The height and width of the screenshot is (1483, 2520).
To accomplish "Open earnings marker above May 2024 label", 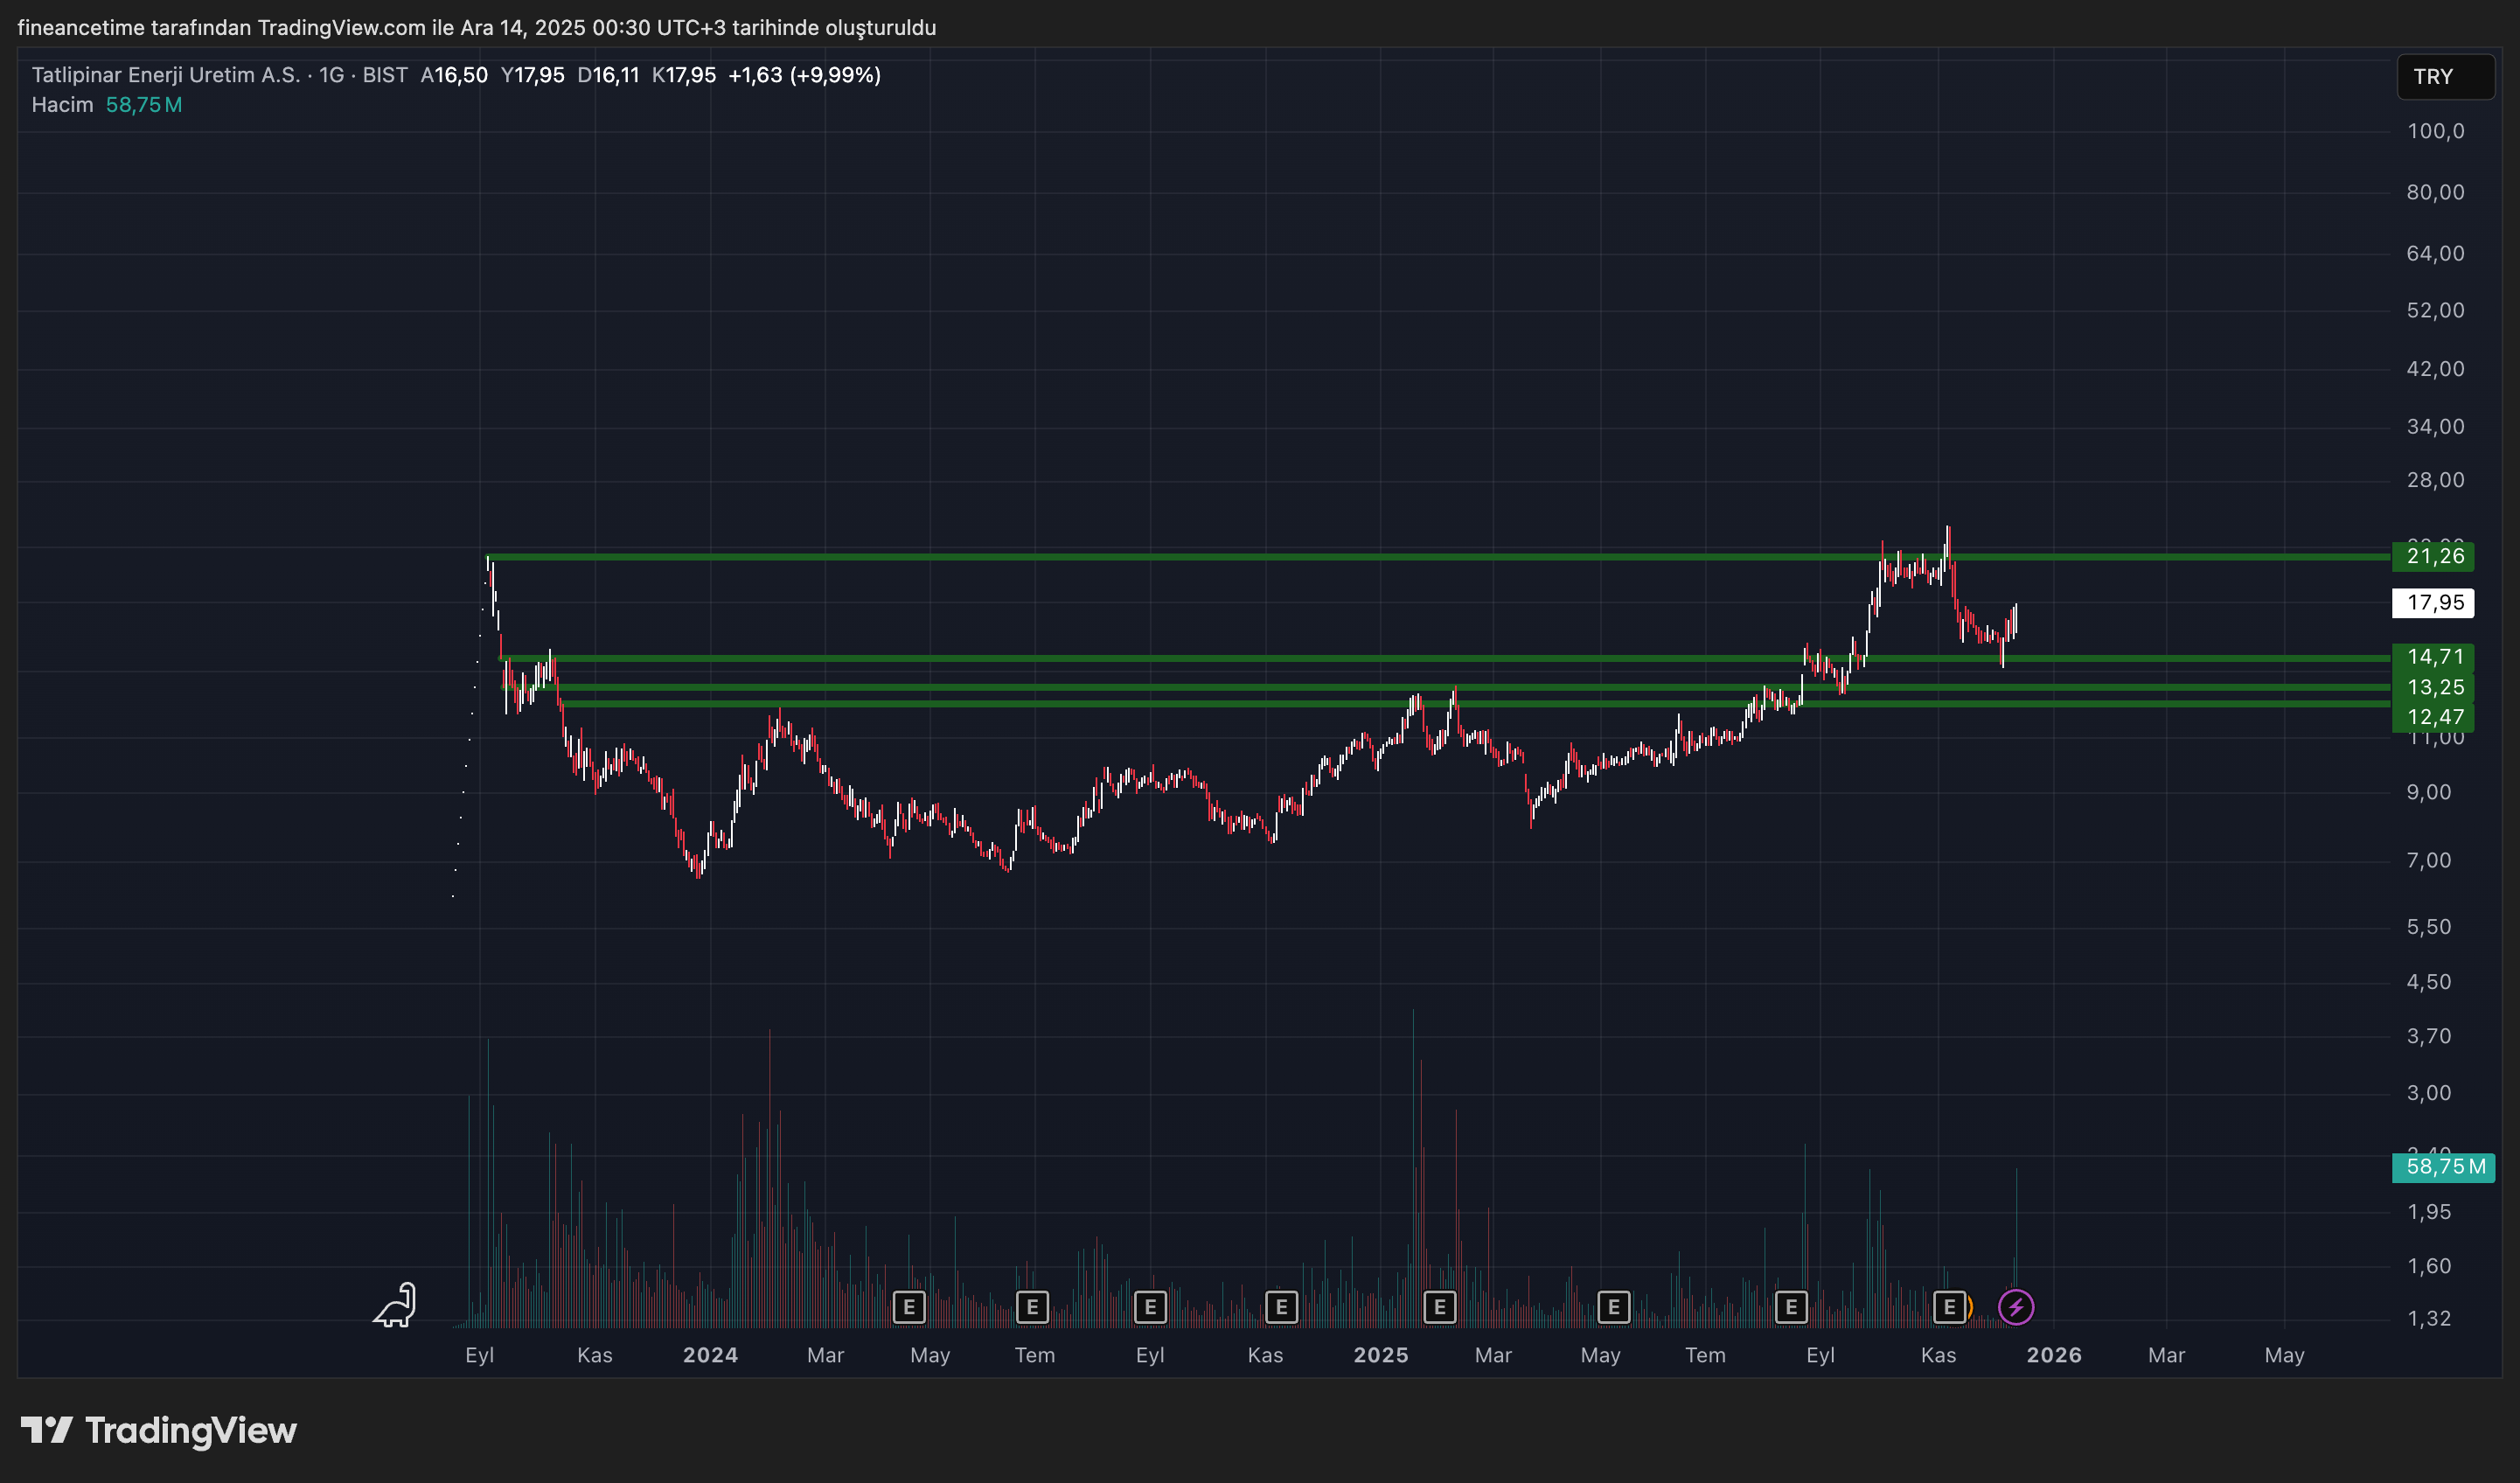I will coord(908,1306).
